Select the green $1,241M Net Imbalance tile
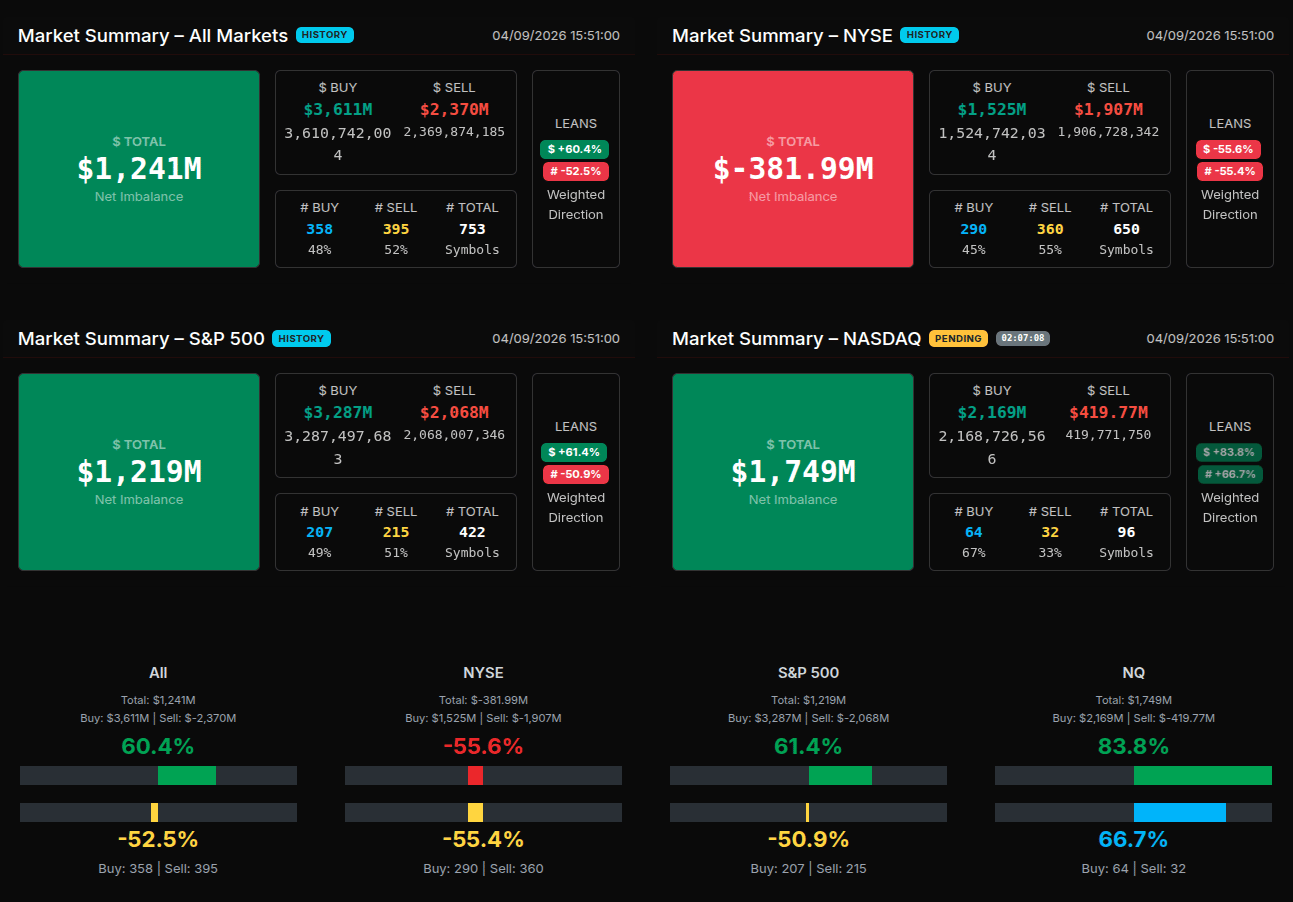The height and width of the screenshot is (902, 1293). (139, 169)
